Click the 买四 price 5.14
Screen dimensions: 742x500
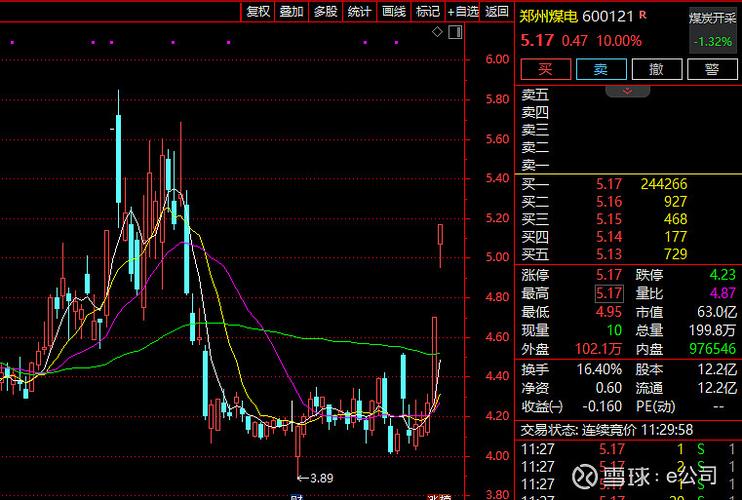click(609, 237)
